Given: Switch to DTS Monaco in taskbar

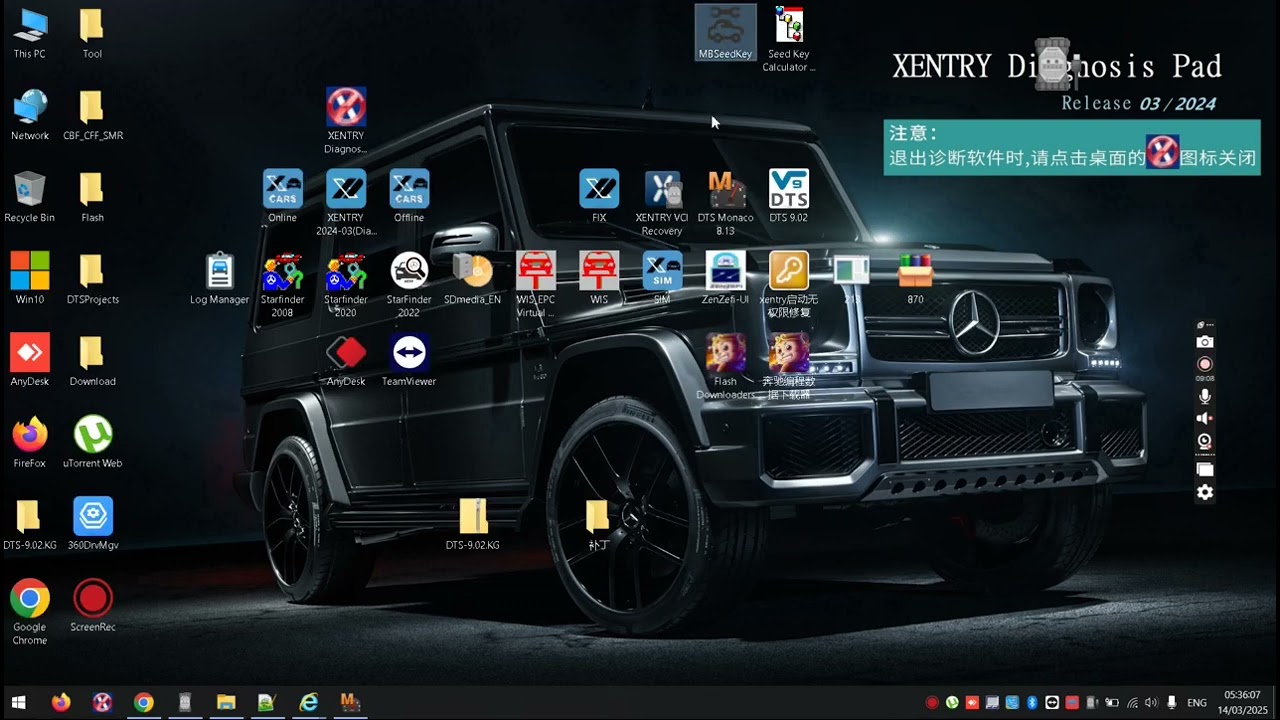Looking at the screenshot, I should coord(350,703).
